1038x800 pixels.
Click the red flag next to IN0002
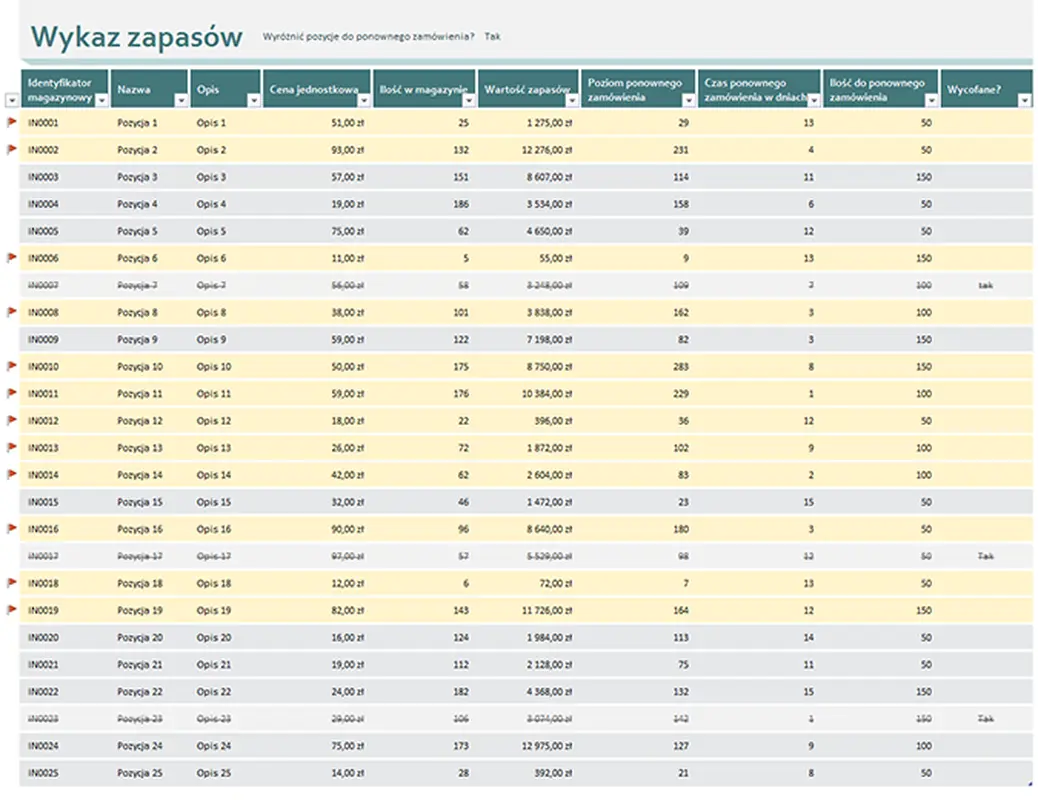click(12, 149)
